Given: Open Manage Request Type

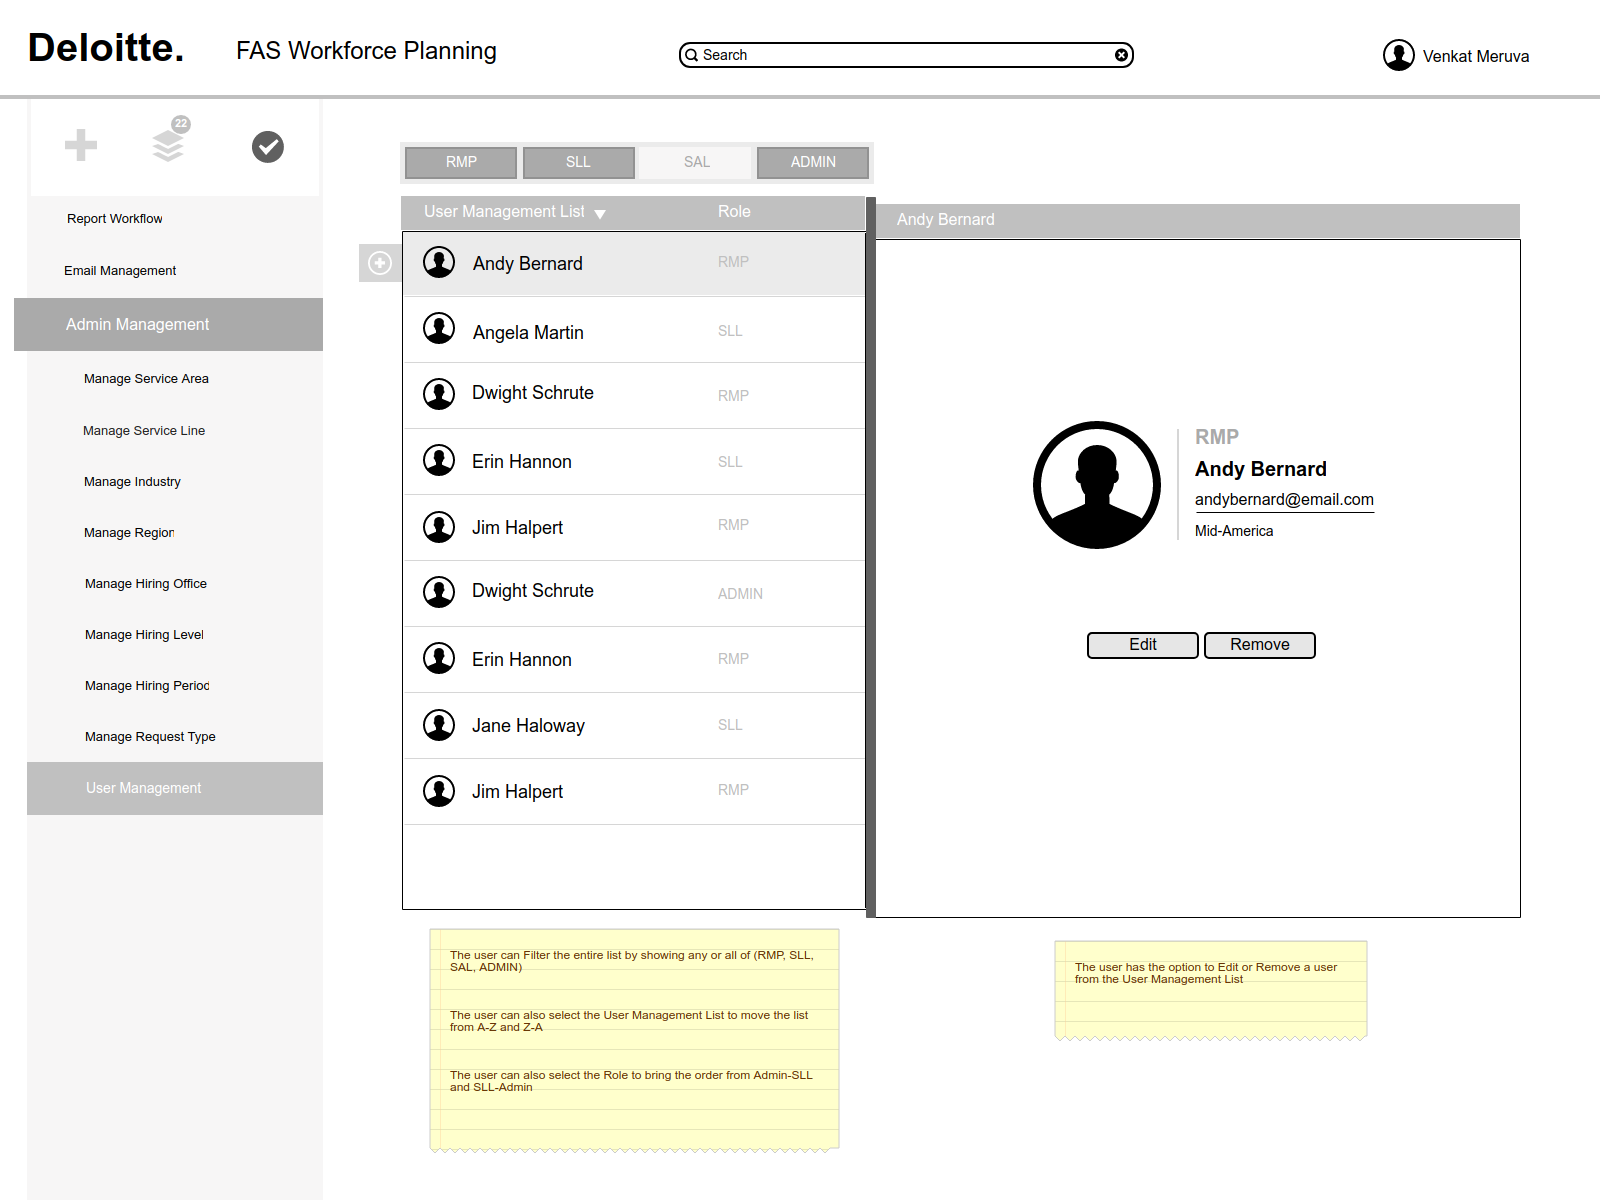Looking at the screenshot, I should point(150,737).
